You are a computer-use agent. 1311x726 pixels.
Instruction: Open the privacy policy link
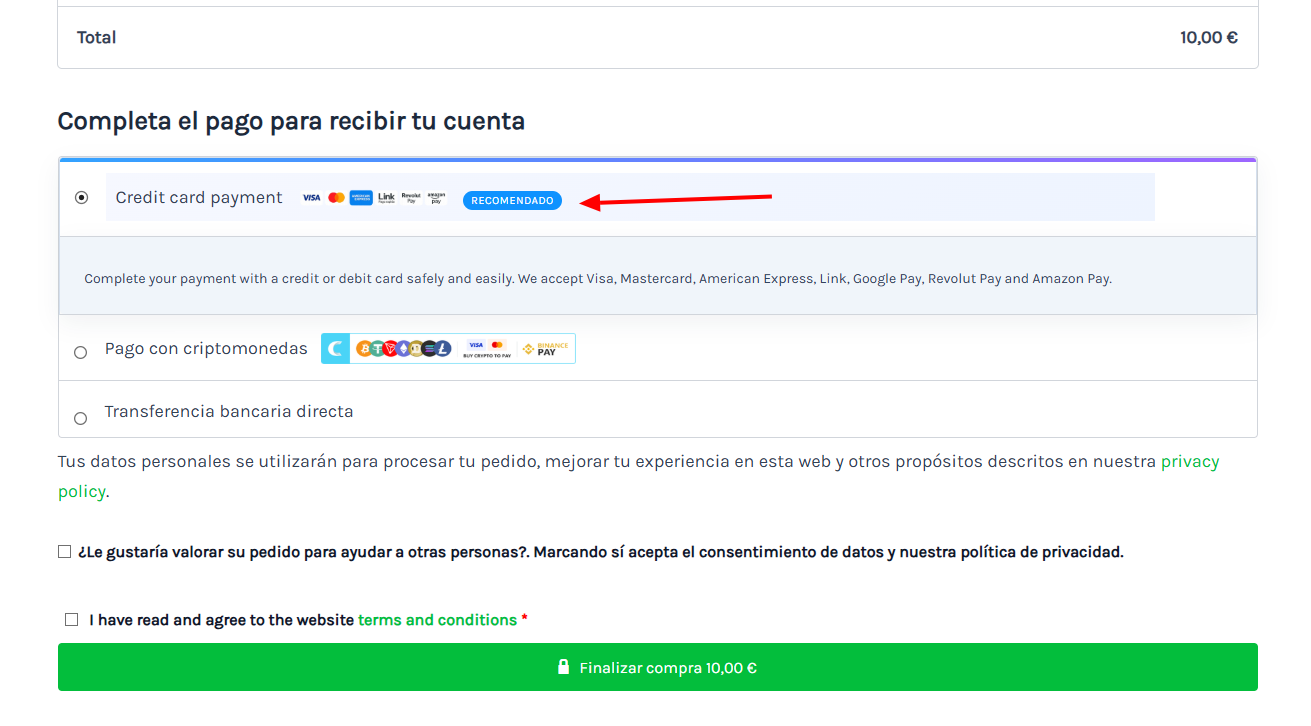click(1189, 462)
